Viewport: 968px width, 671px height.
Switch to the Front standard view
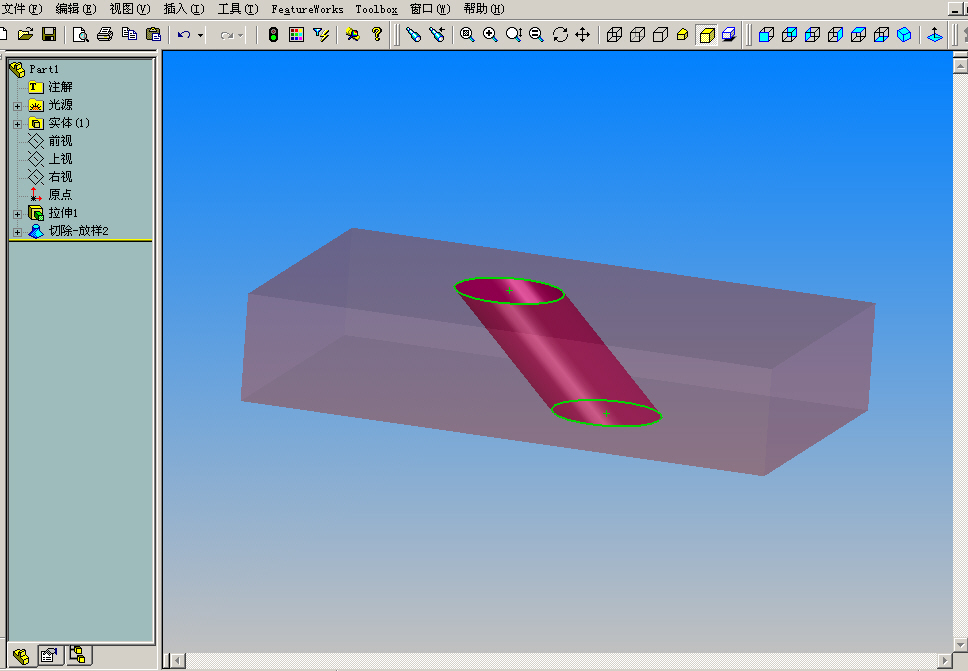tap(766, 35)
